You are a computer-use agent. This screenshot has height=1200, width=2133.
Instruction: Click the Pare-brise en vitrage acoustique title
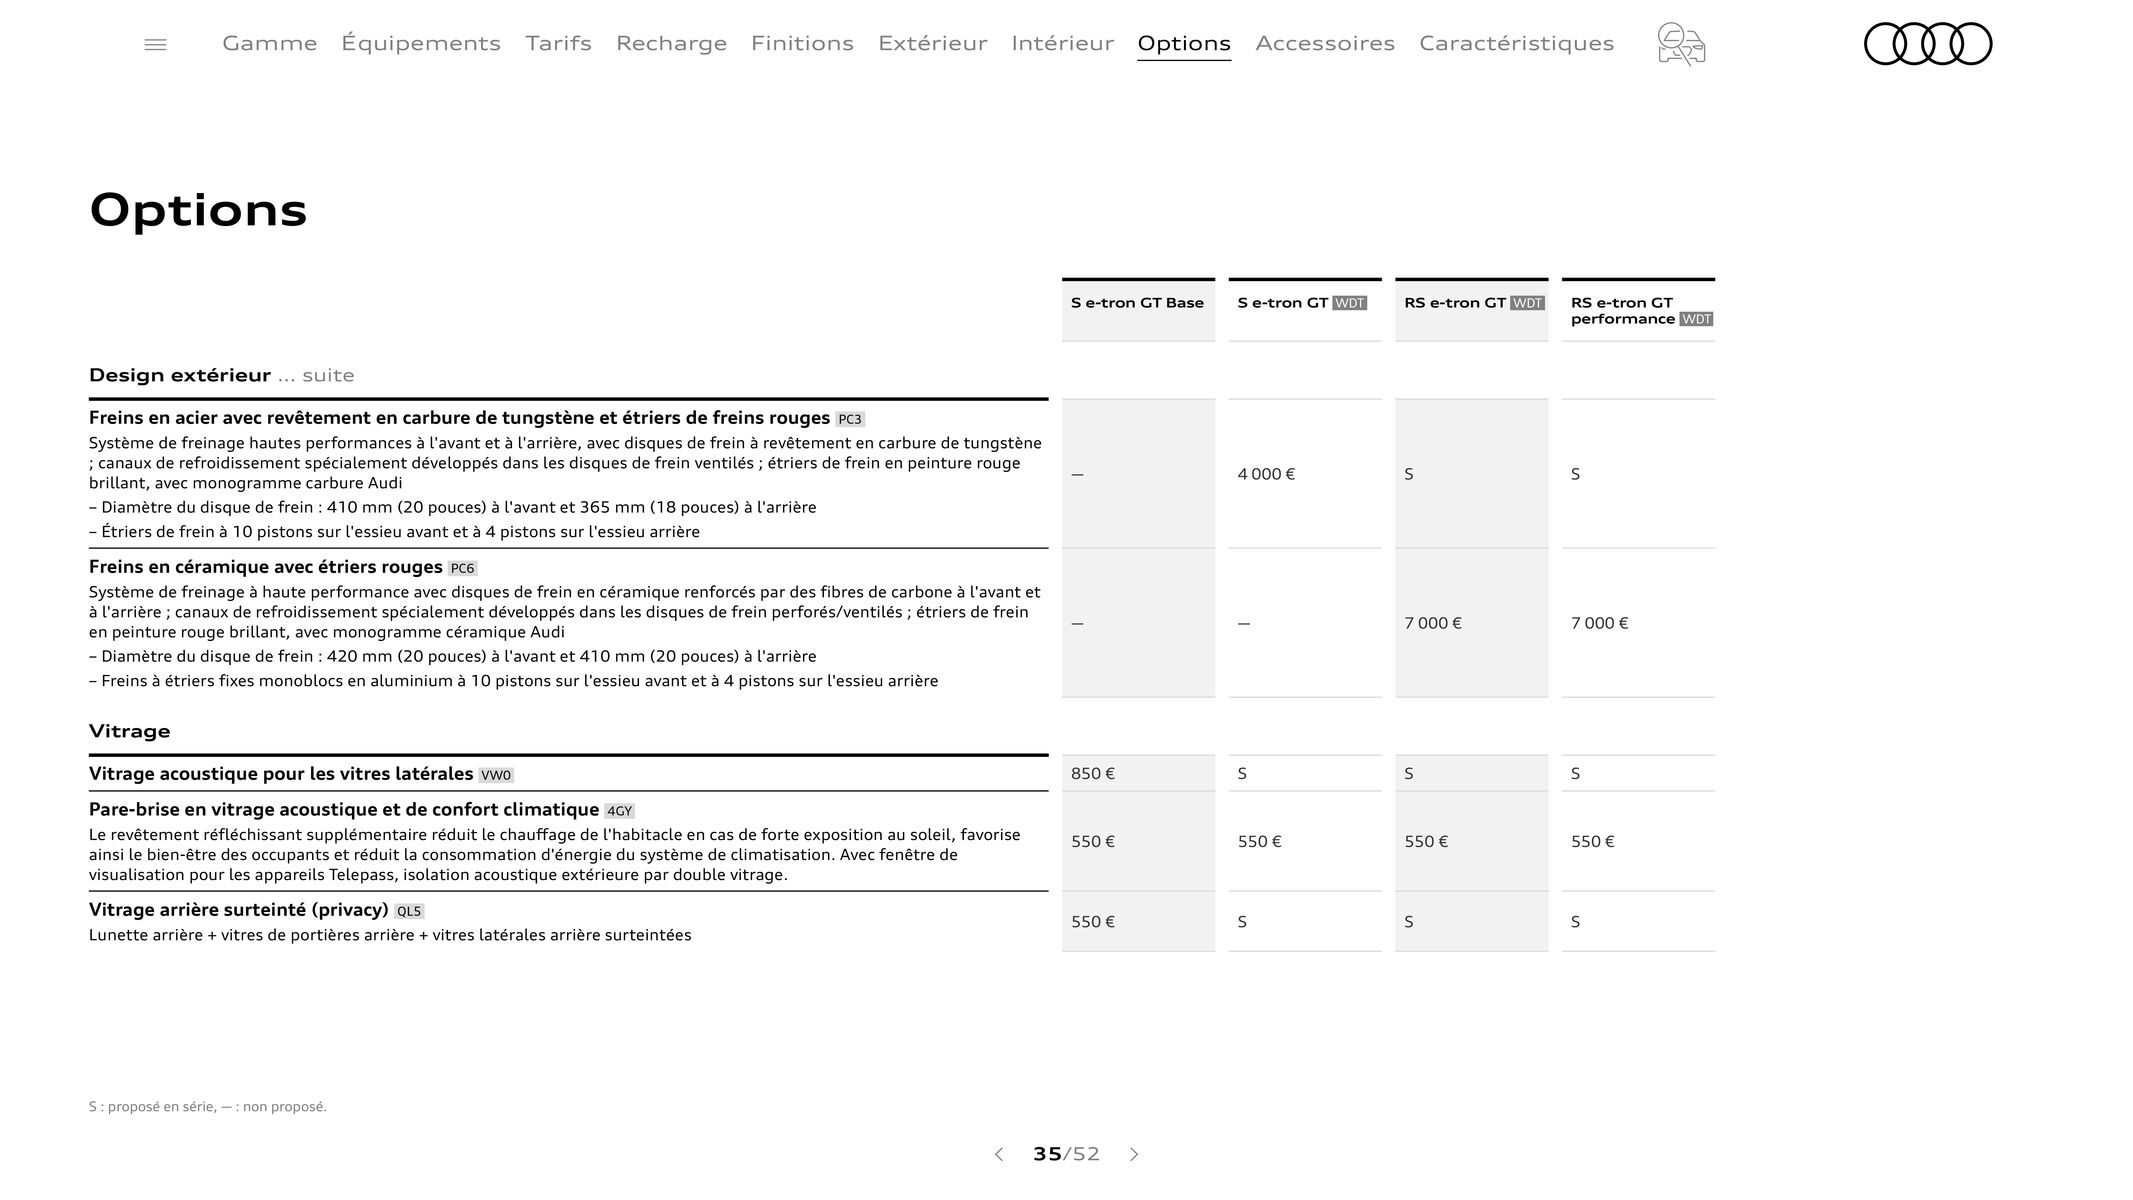coord(344,810)
